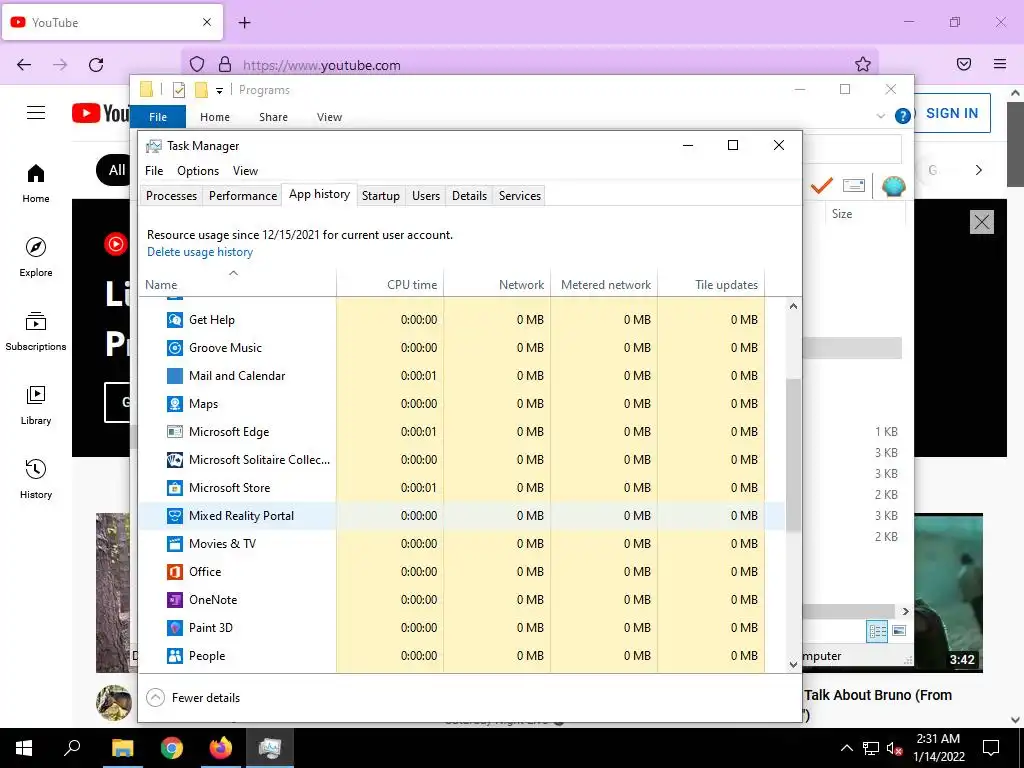The image size is (1024, 768).
Task: Click the People app icon
Action: pyautogui.click(x=174, y=656)
